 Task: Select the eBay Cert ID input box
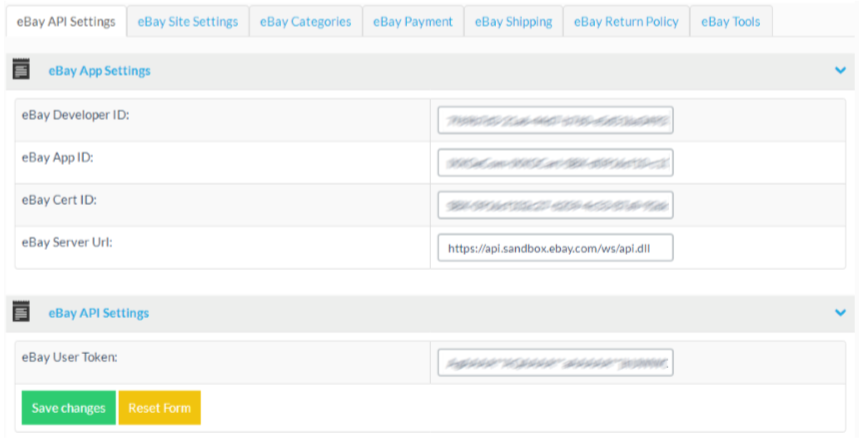point(555,205)
